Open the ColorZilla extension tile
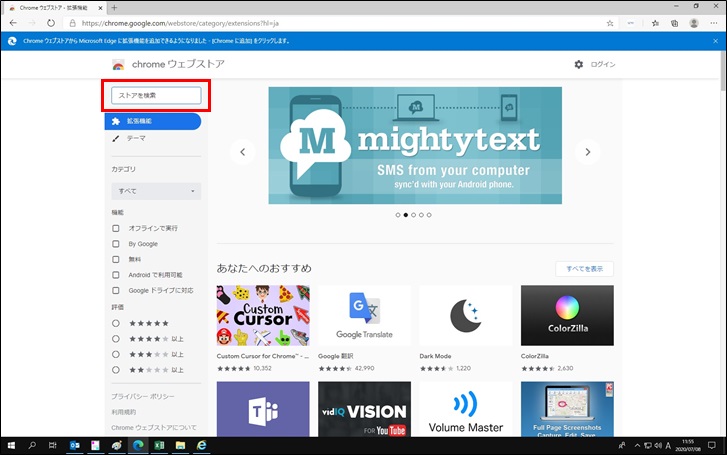The height and width of the screenshot is (455, 727). [x=567, y=315]
